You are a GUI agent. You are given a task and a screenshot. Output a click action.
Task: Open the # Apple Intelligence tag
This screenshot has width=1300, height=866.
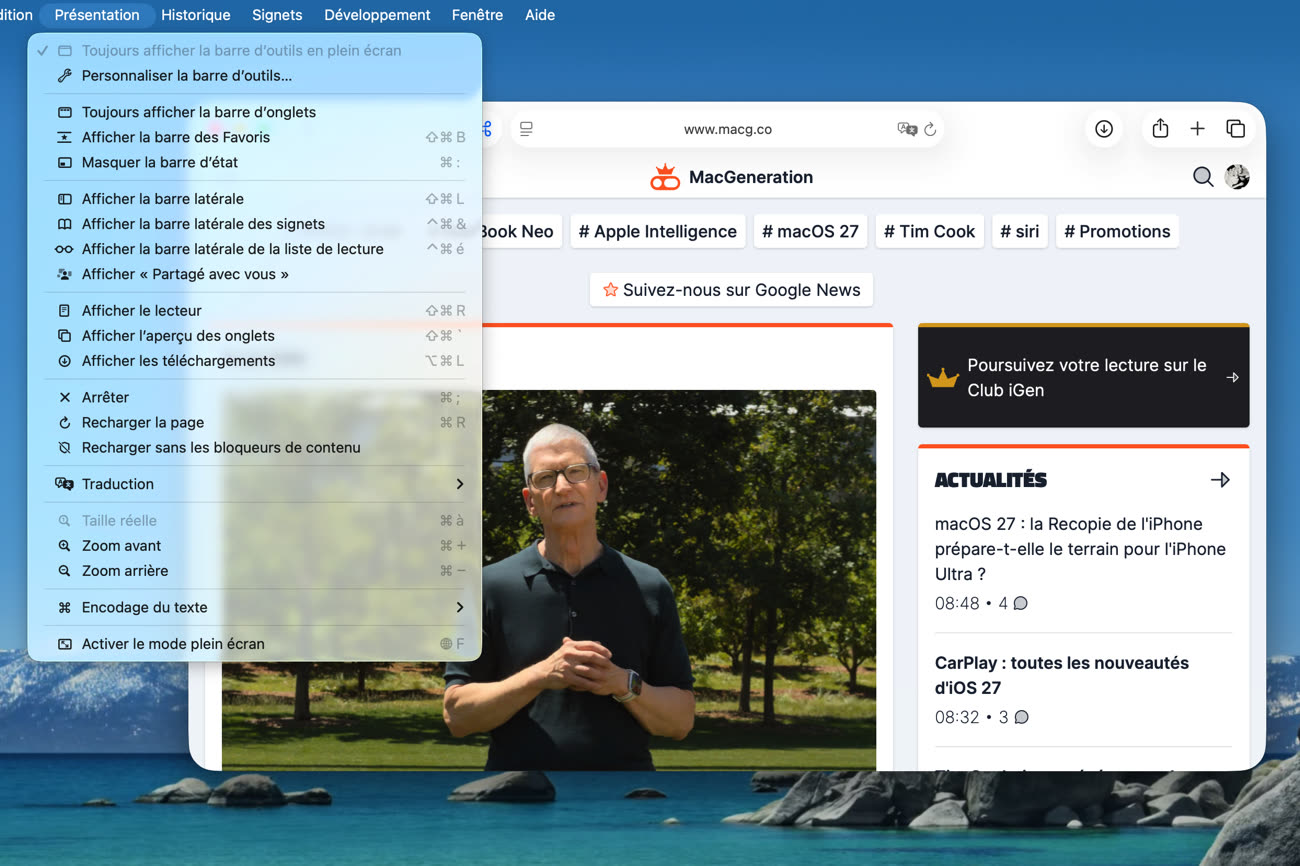pos(657,231)
